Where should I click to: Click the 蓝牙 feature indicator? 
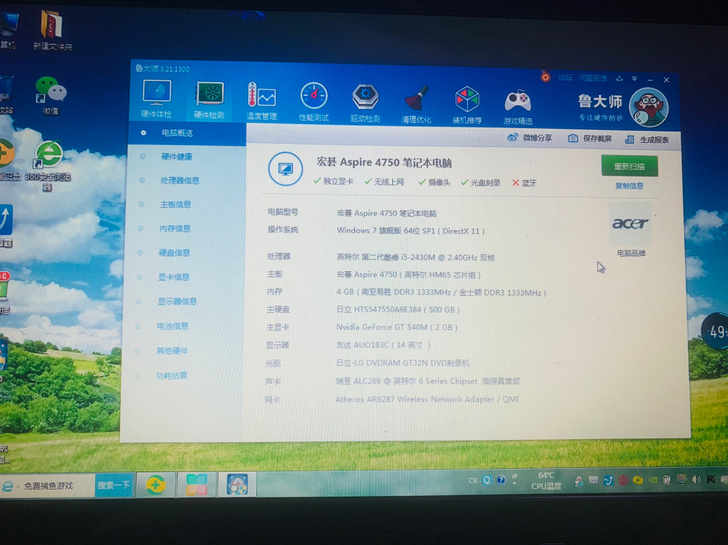pyautogui.click(x=524, y=183)
